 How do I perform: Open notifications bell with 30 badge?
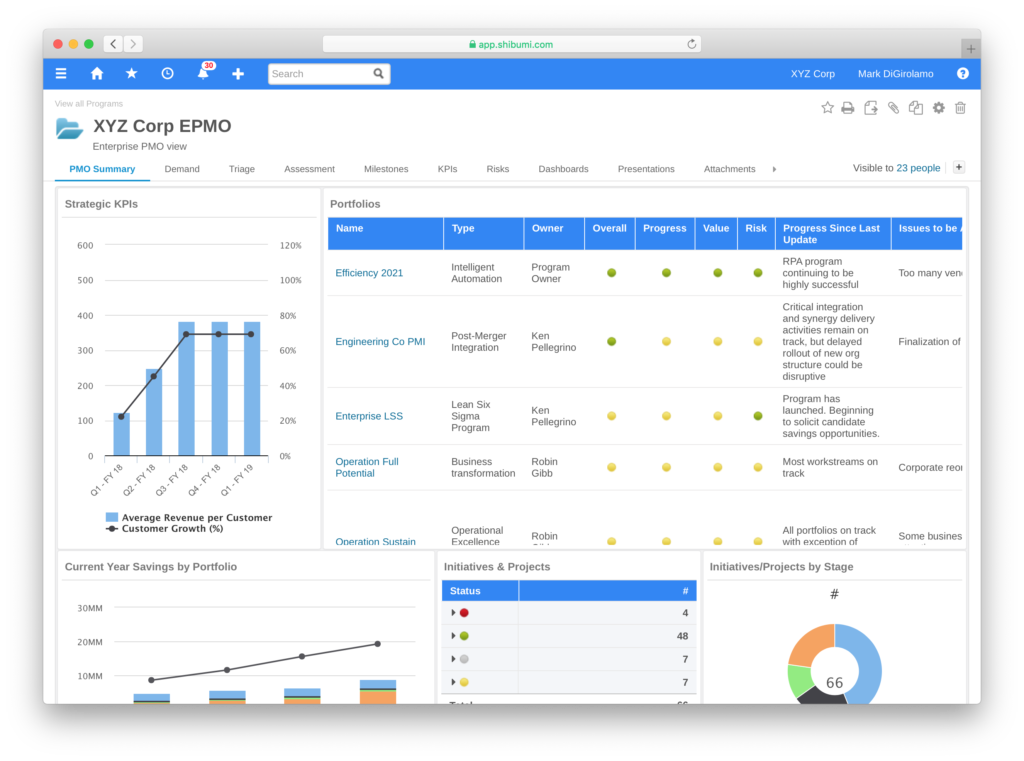[203, 74]
